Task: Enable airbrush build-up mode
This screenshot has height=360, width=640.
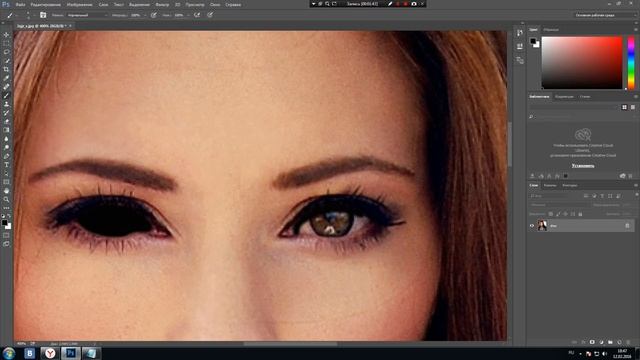Action: (197, 15)
